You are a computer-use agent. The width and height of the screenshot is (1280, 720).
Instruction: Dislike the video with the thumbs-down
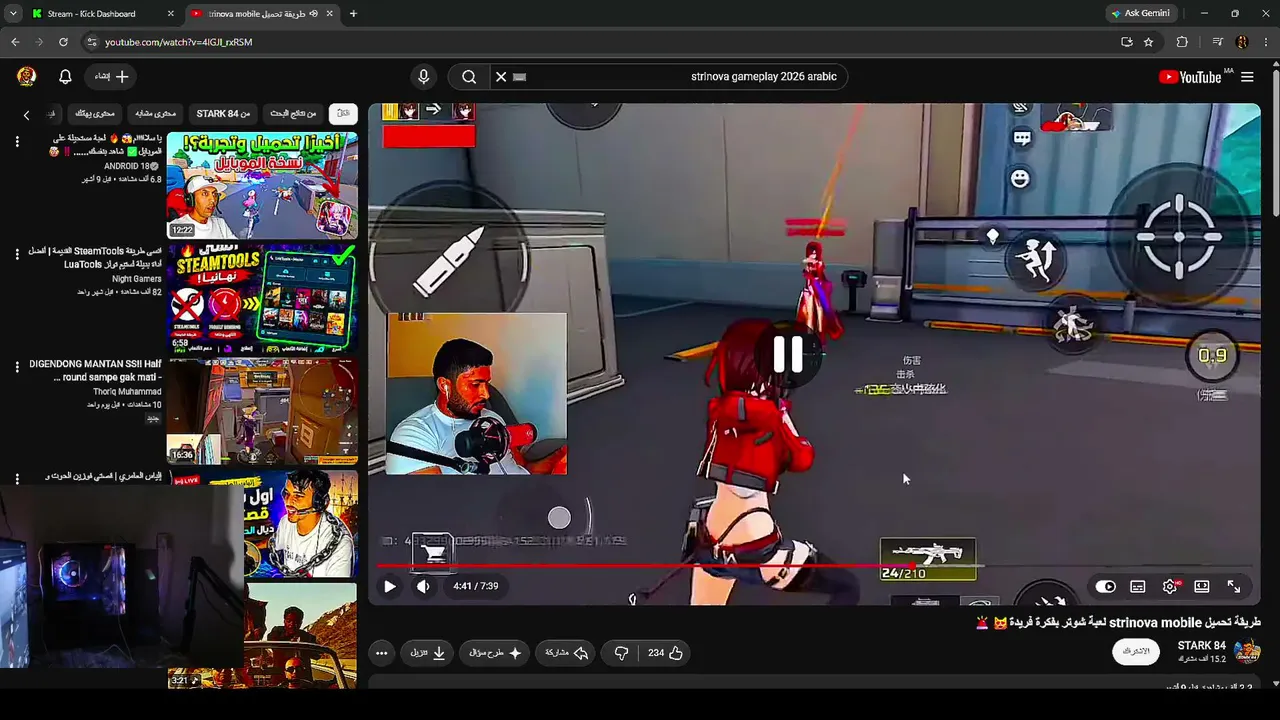pyautogui.click(x=621, y=653)
